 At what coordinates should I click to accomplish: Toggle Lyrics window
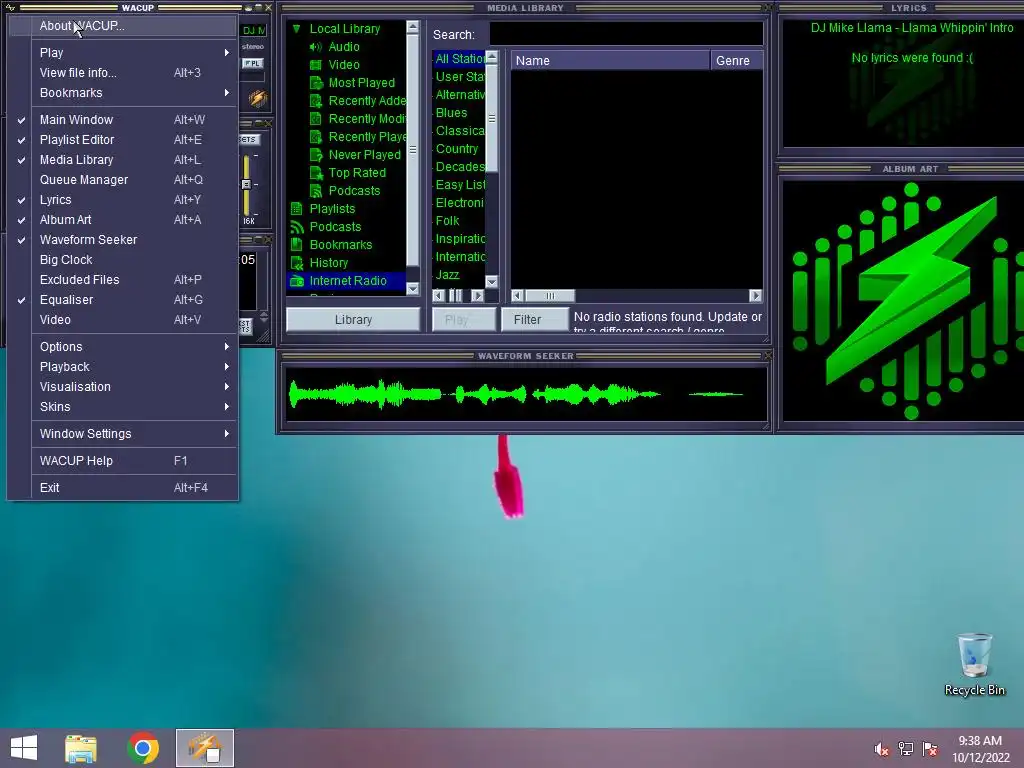pos(123,200)
